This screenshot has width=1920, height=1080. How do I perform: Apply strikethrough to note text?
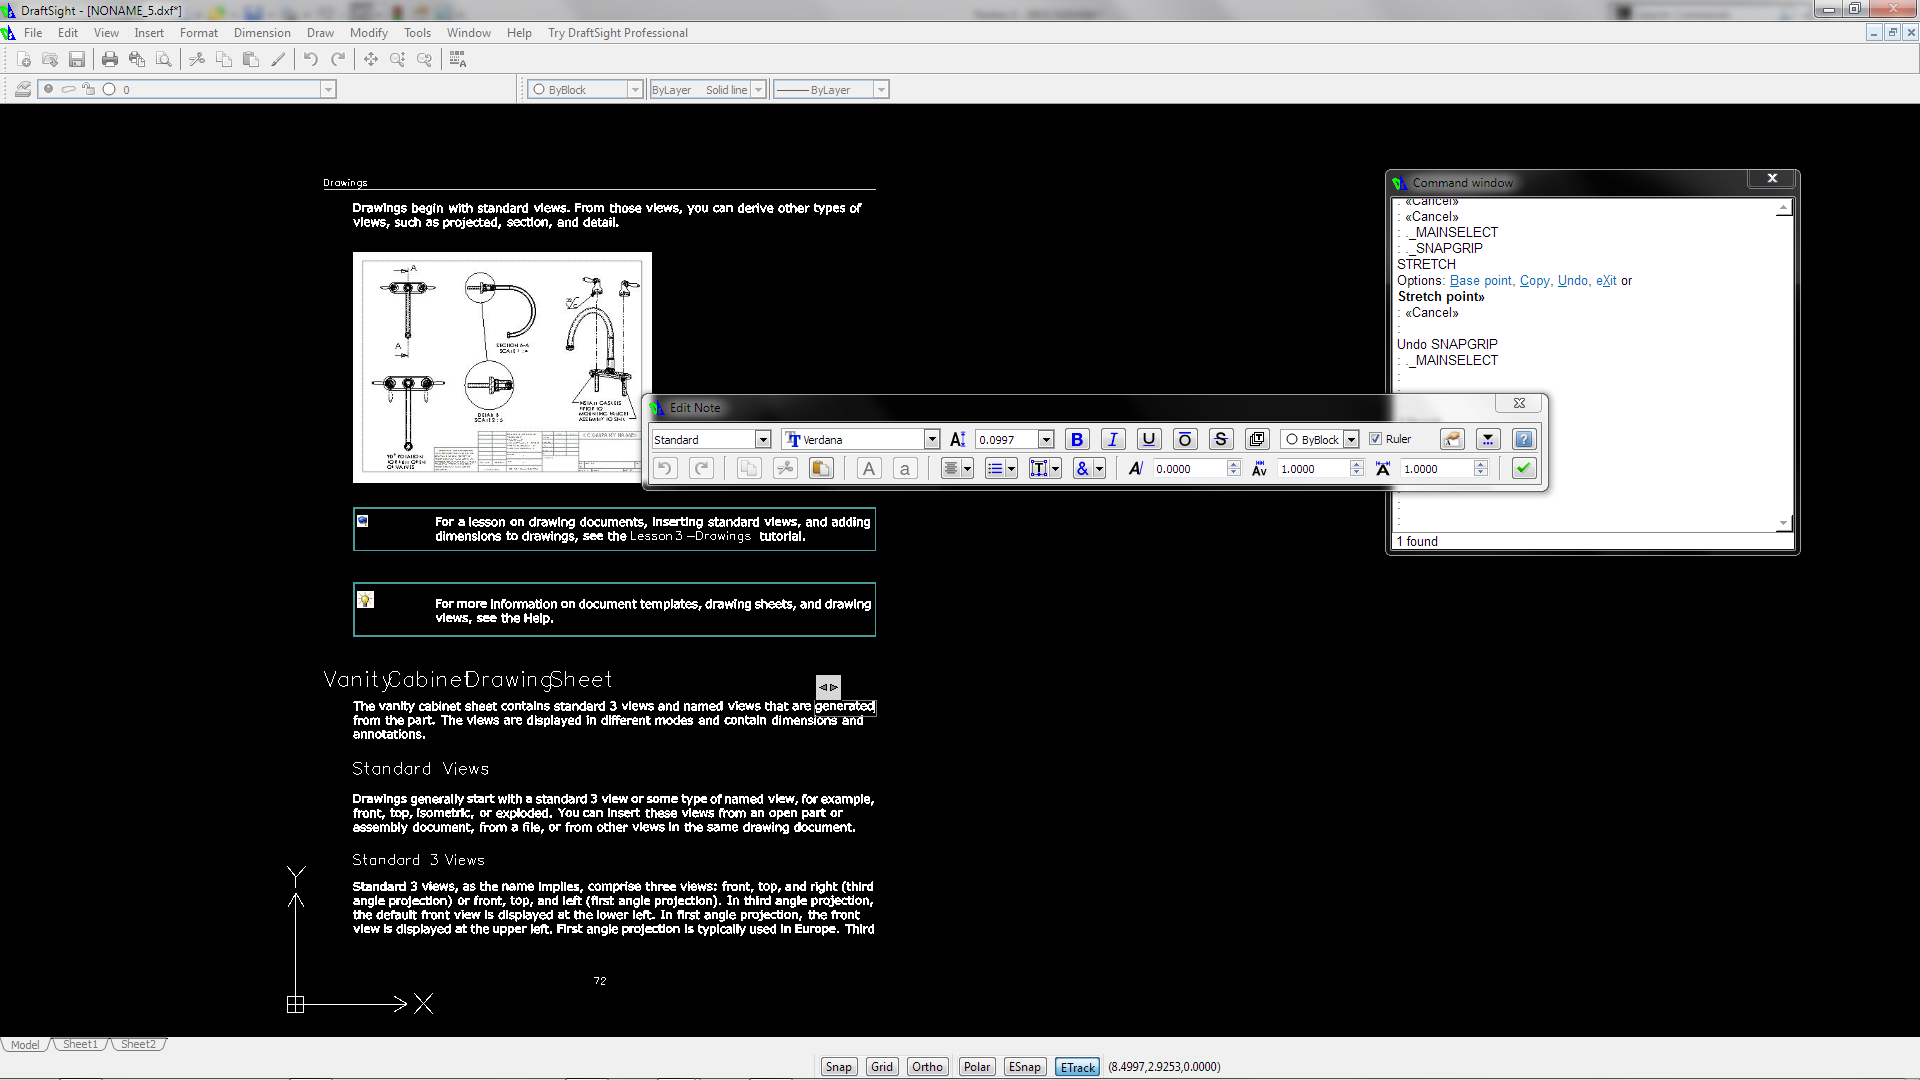(x=1220, y=439)
